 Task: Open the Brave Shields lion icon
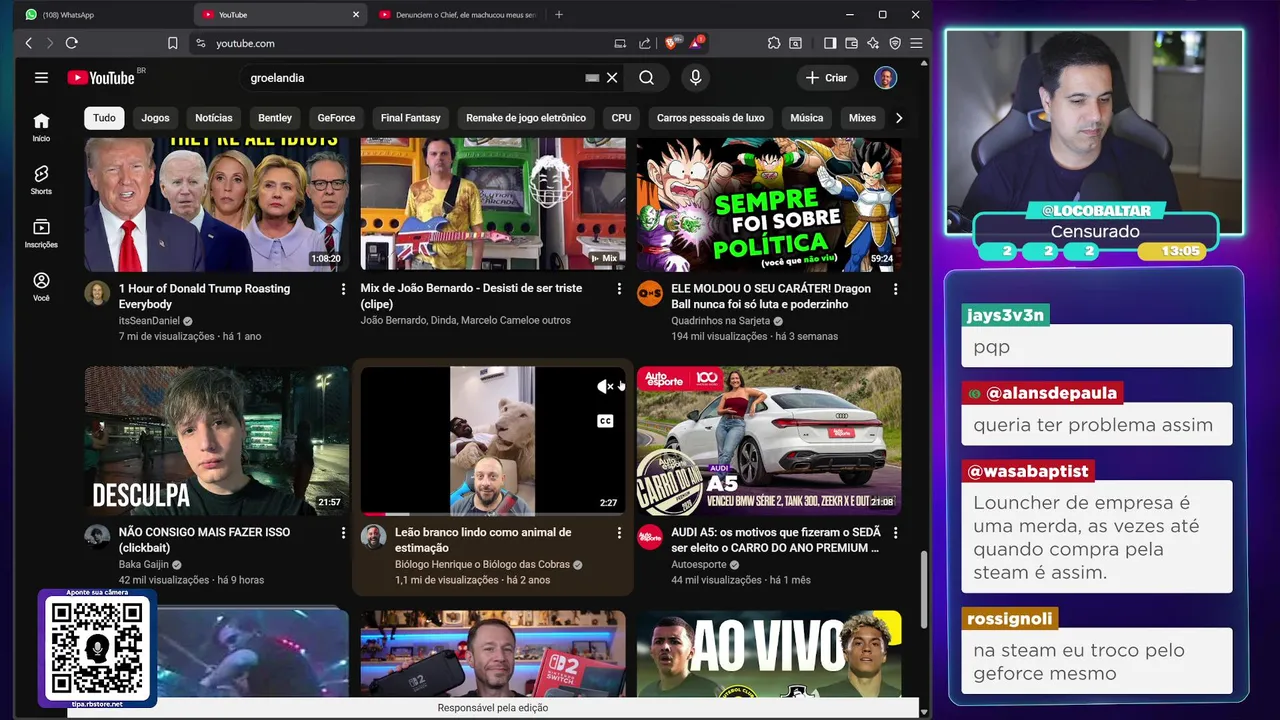(x=673, y=43)
